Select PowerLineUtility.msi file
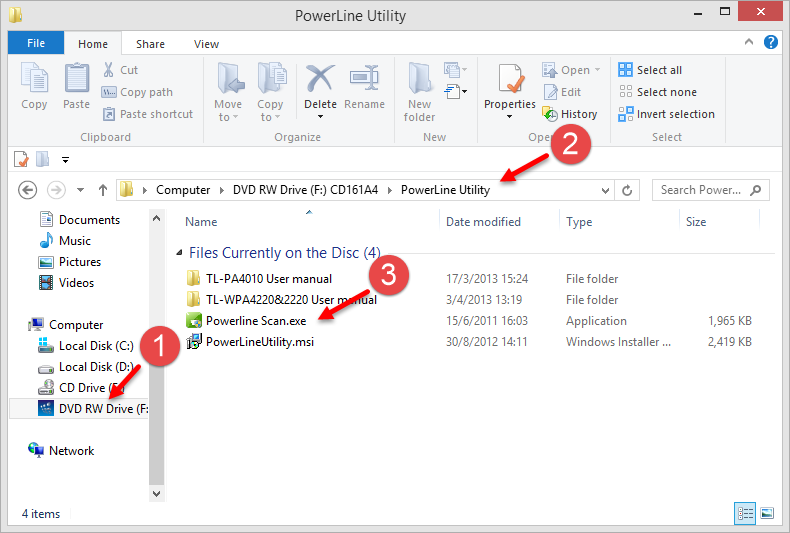Image resolution: width=790 pixels, height=533 pixels. click(250, 342)
